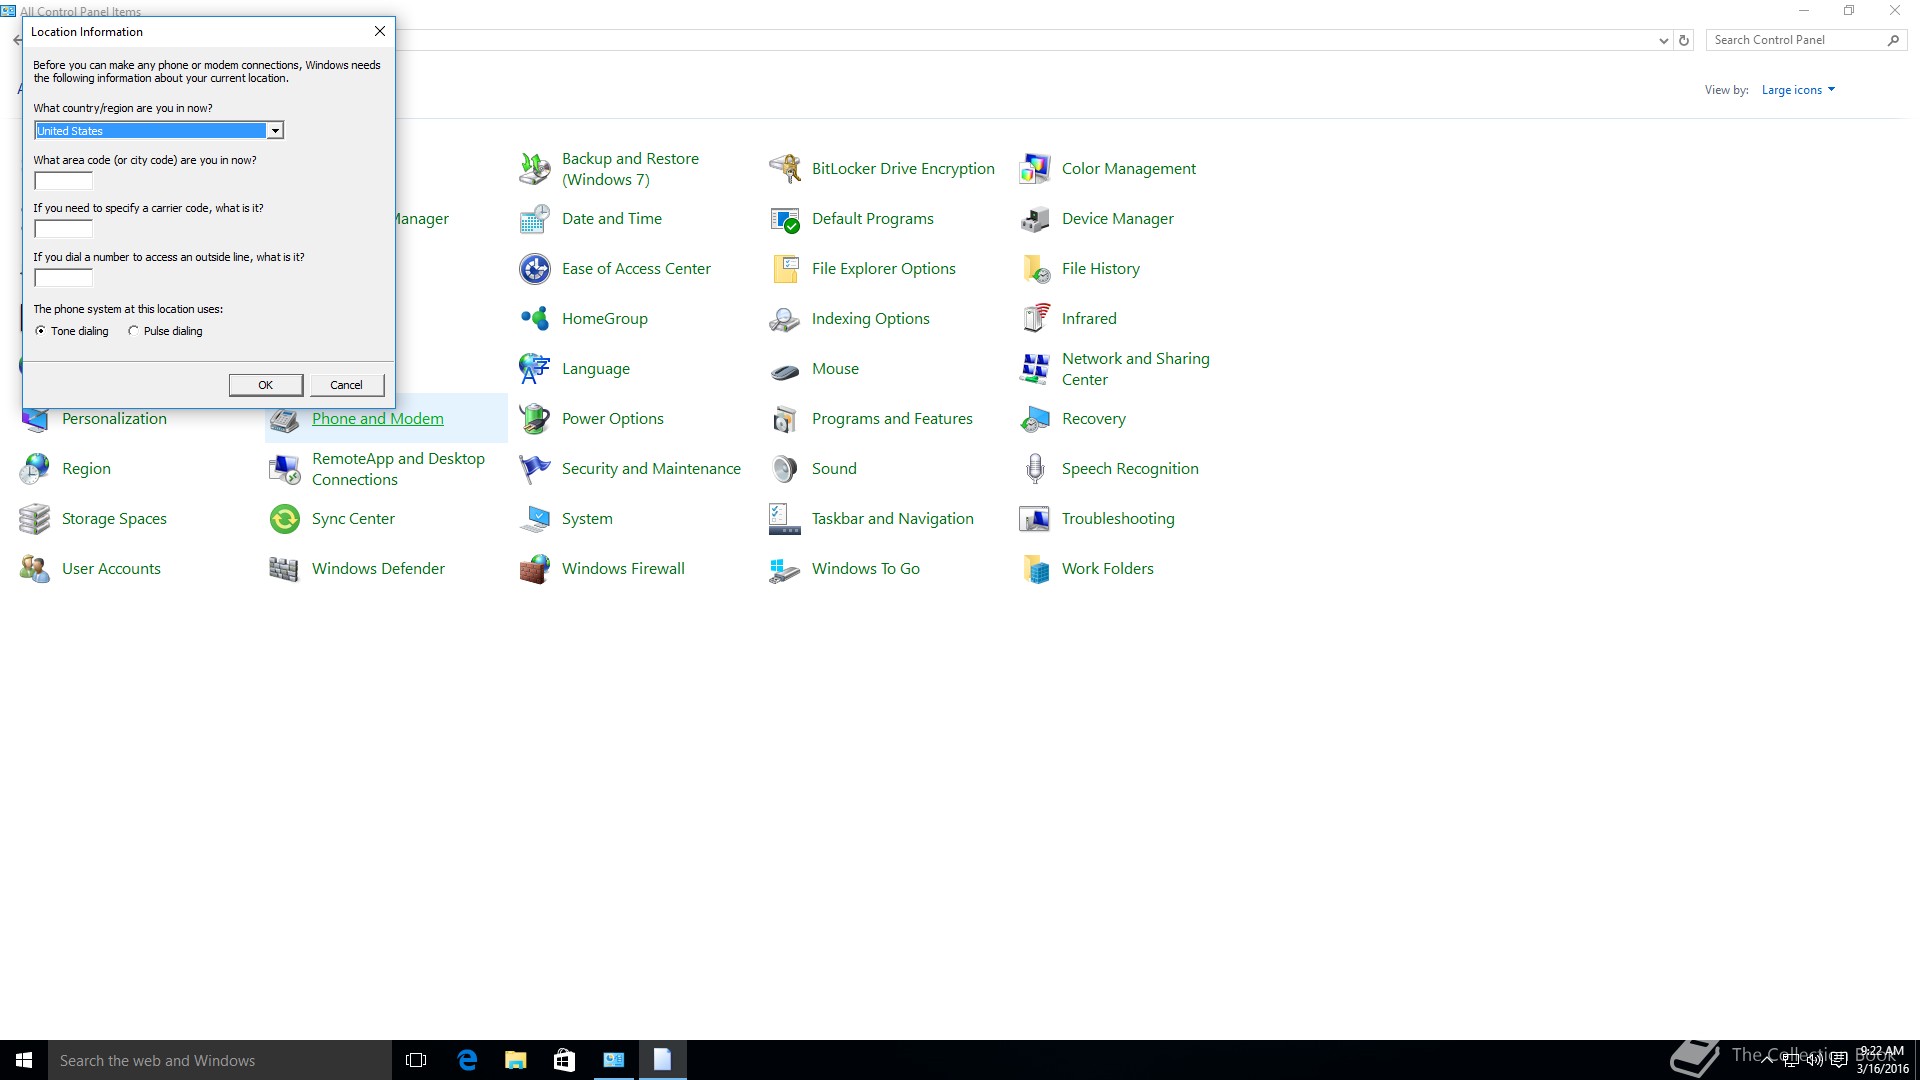The height and width of the screenshot is (1080, 1920).
Task: Expand the address bar history dropdown arrow
Action: tap(1663, 41)
